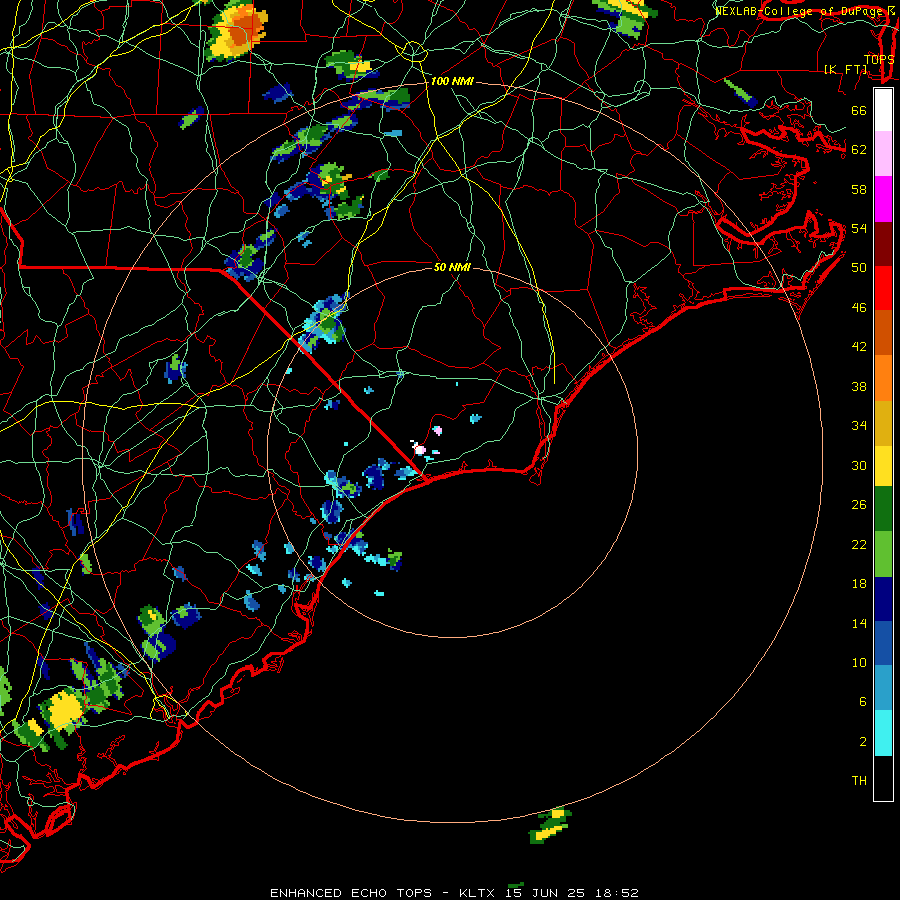Click the '54' legend value
900x900 pixels.
point(859,228)
